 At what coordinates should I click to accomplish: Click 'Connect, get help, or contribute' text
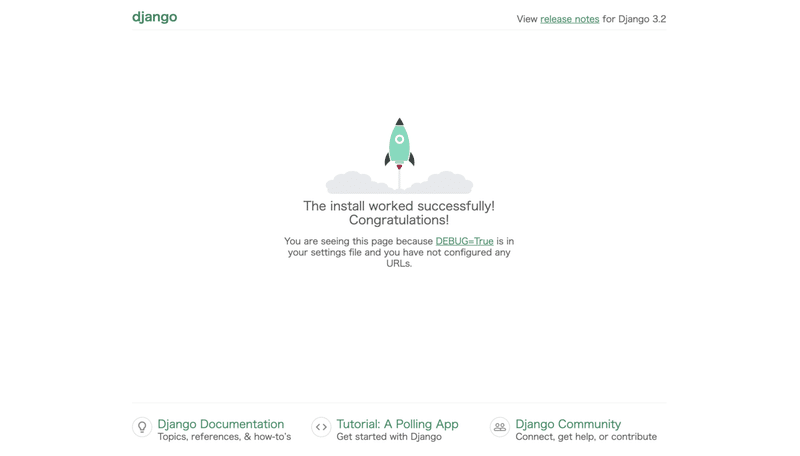point(586,437)
